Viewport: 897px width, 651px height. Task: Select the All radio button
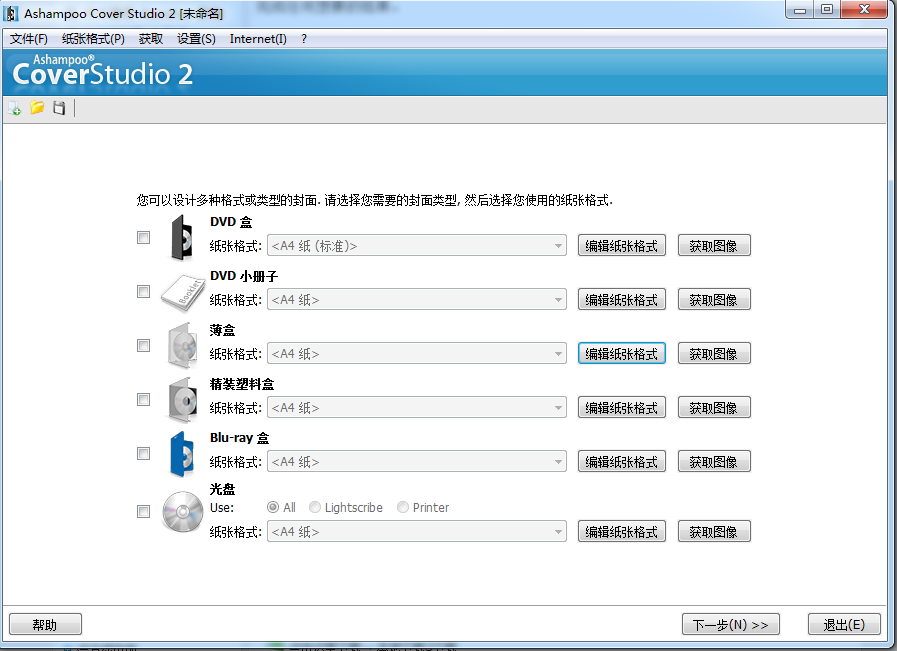tap(273, 507)
